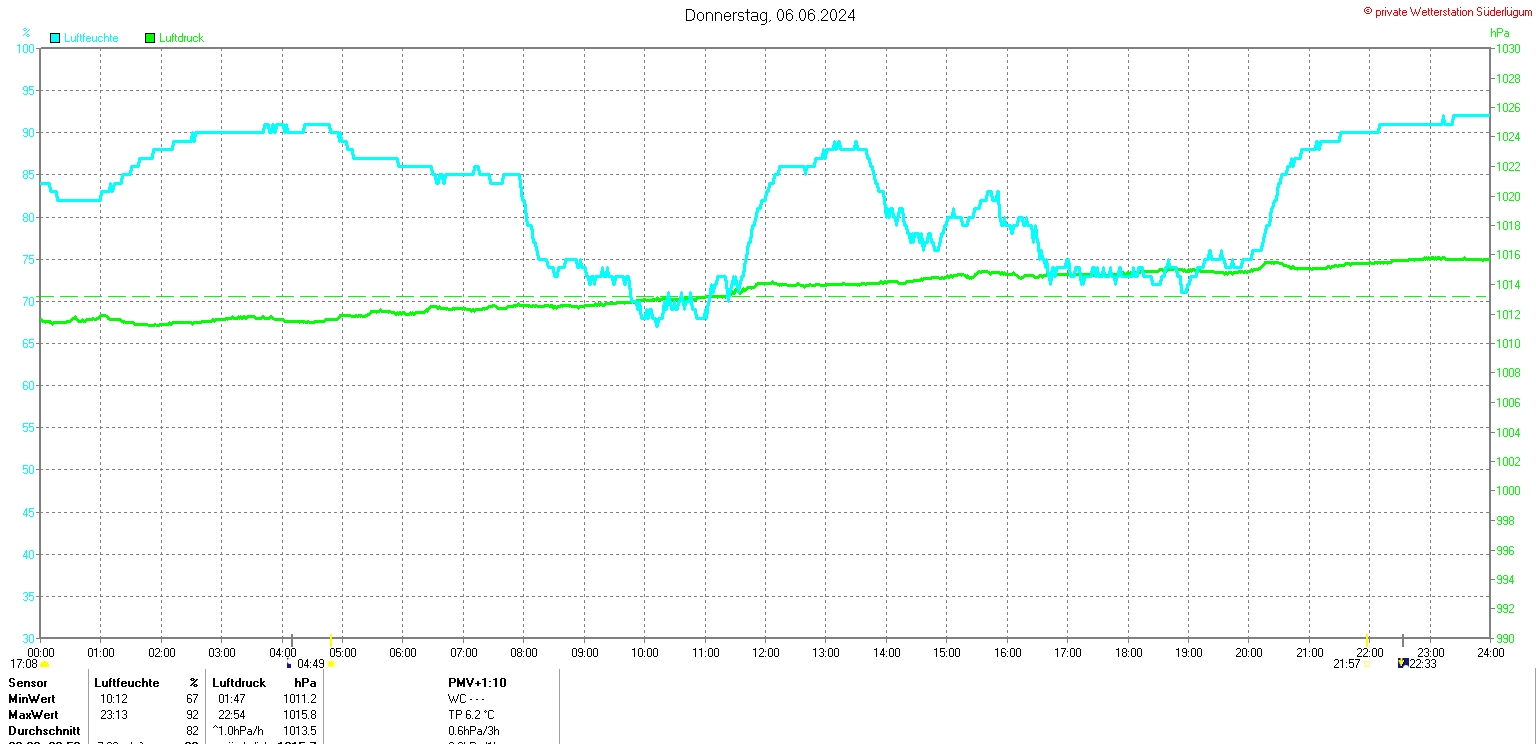Click the hPa unit label on right axis
The image size is (1536, 744).
1500,33
